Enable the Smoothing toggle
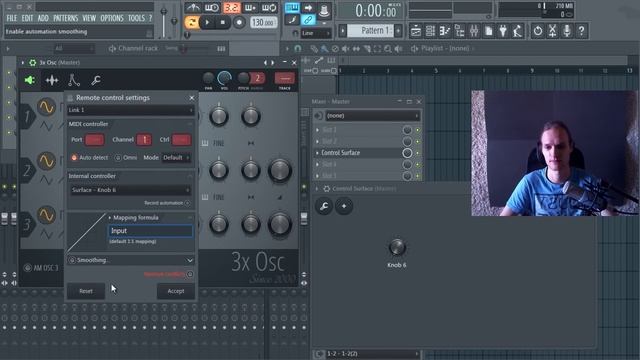 click(x=72, y=260)
